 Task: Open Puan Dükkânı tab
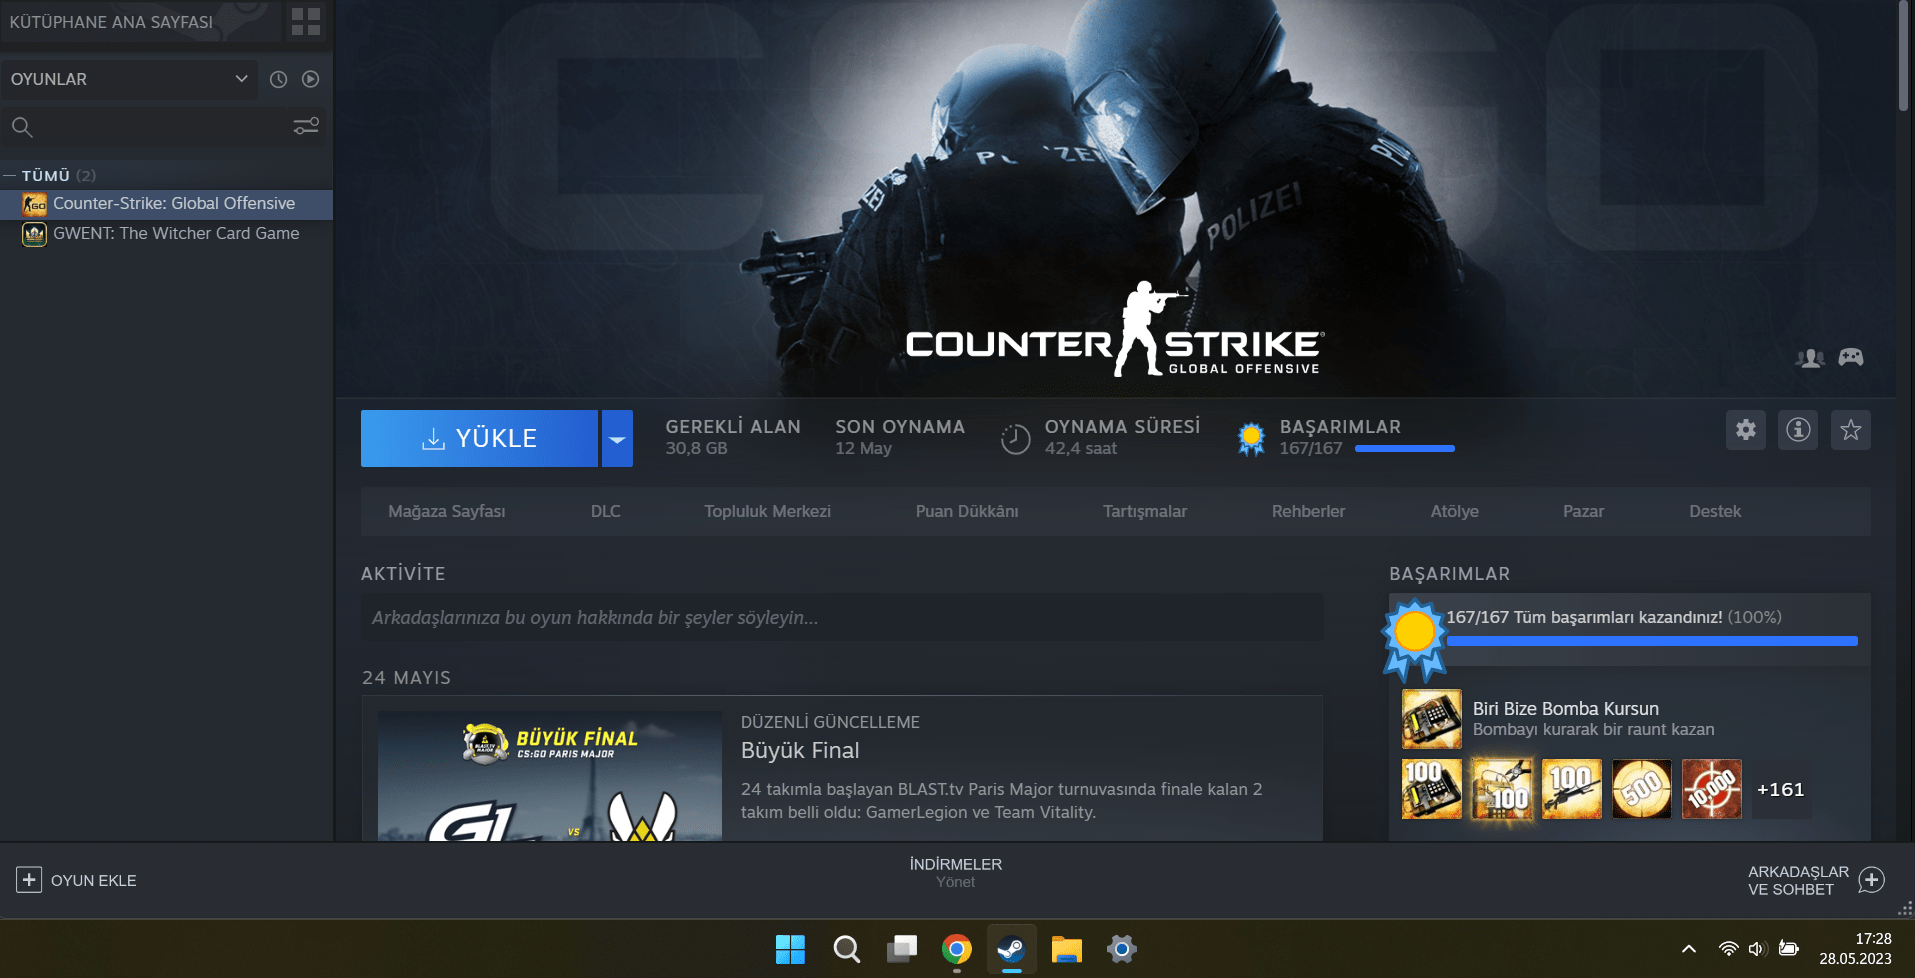(967, 511)
